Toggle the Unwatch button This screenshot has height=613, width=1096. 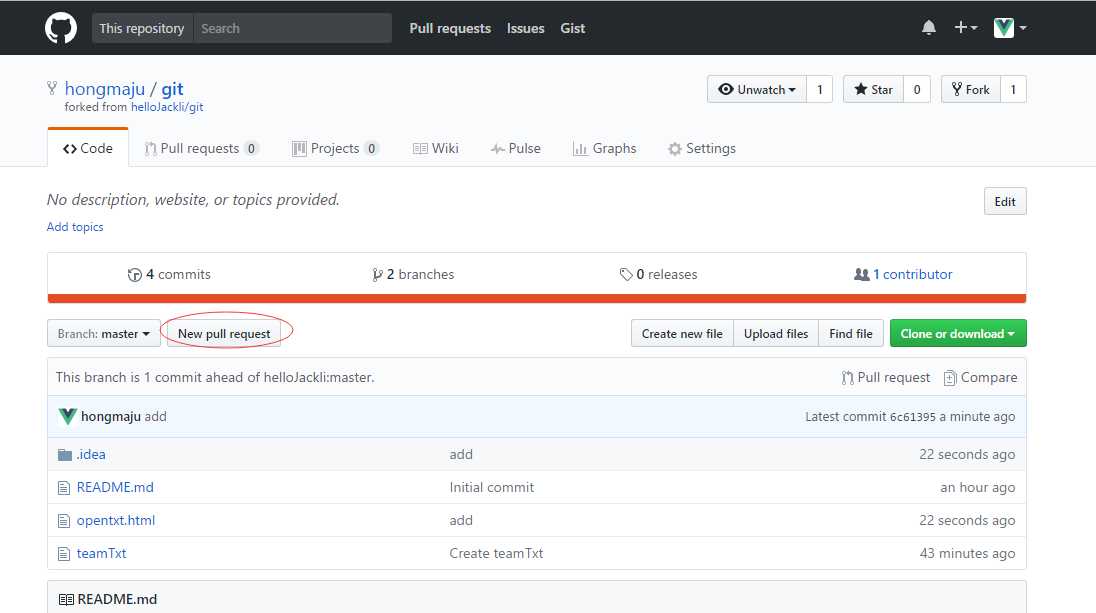[x=757, y=89]
